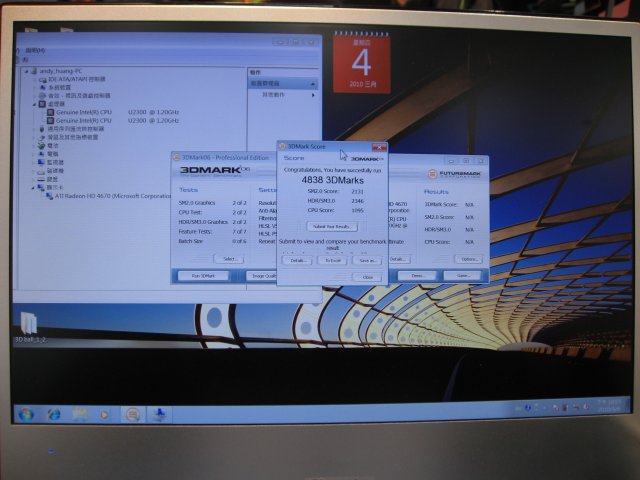
Task: Collapse the andy_huang-PC root node
Action: tap(27, 71)
